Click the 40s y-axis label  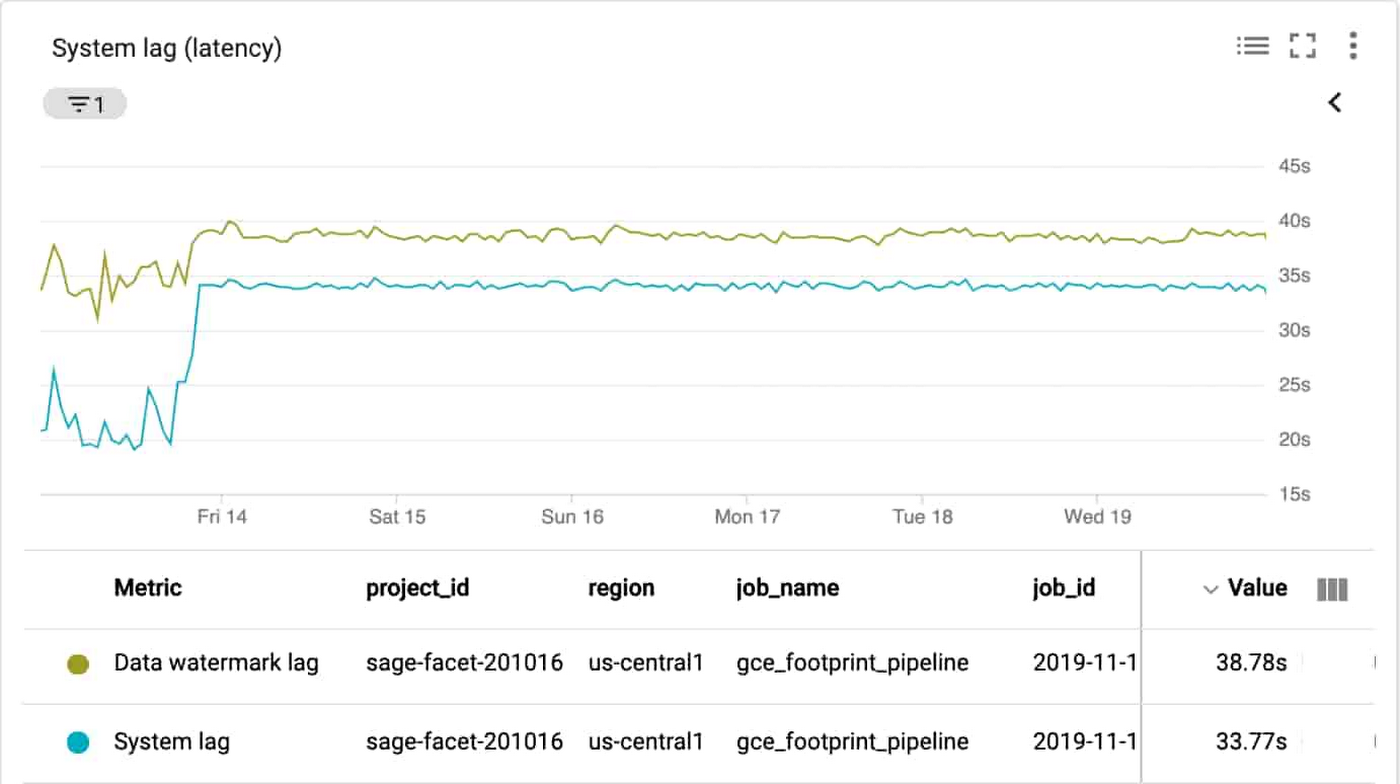coord(1294,221)
